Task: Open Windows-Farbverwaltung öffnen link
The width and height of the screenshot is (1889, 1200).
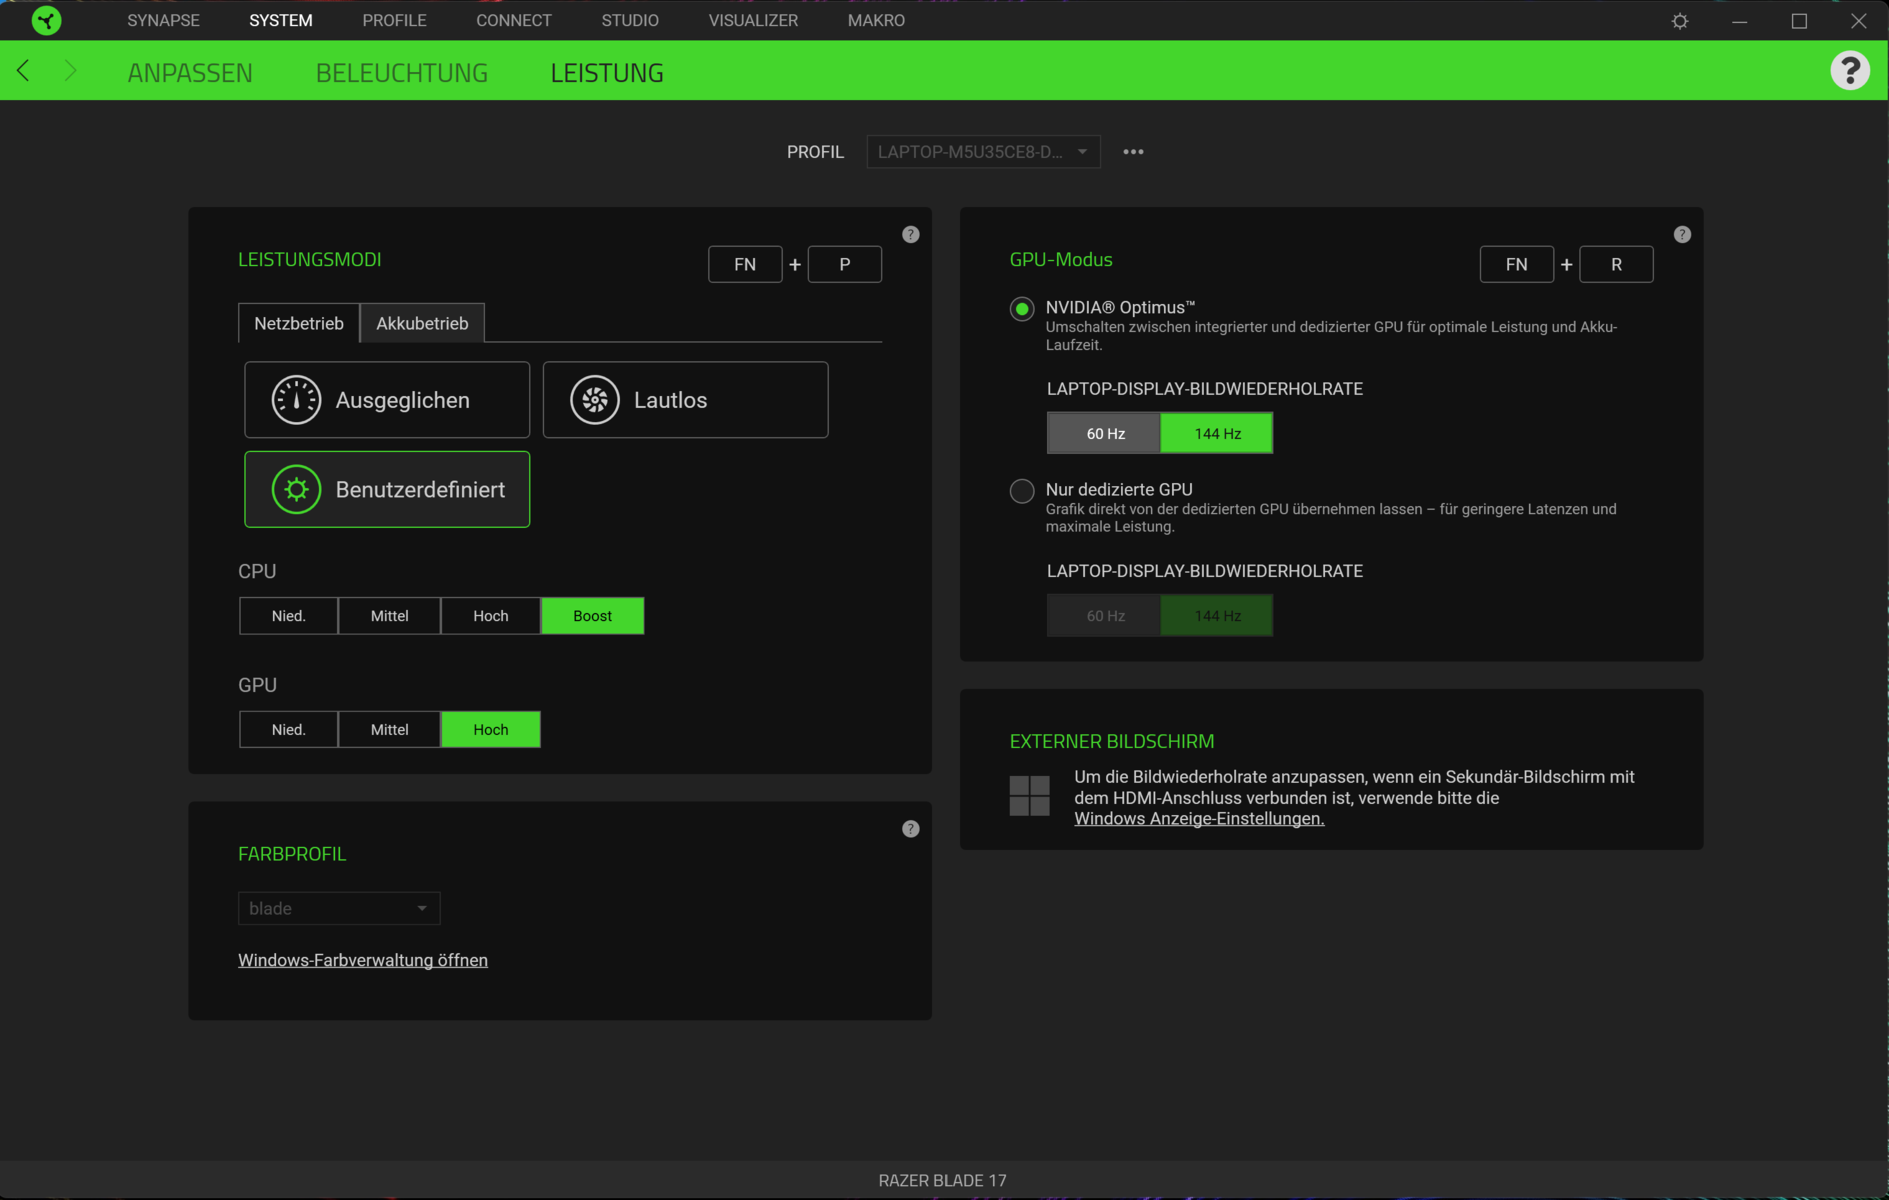Action: pyautogui.click(x=363, y=960)
